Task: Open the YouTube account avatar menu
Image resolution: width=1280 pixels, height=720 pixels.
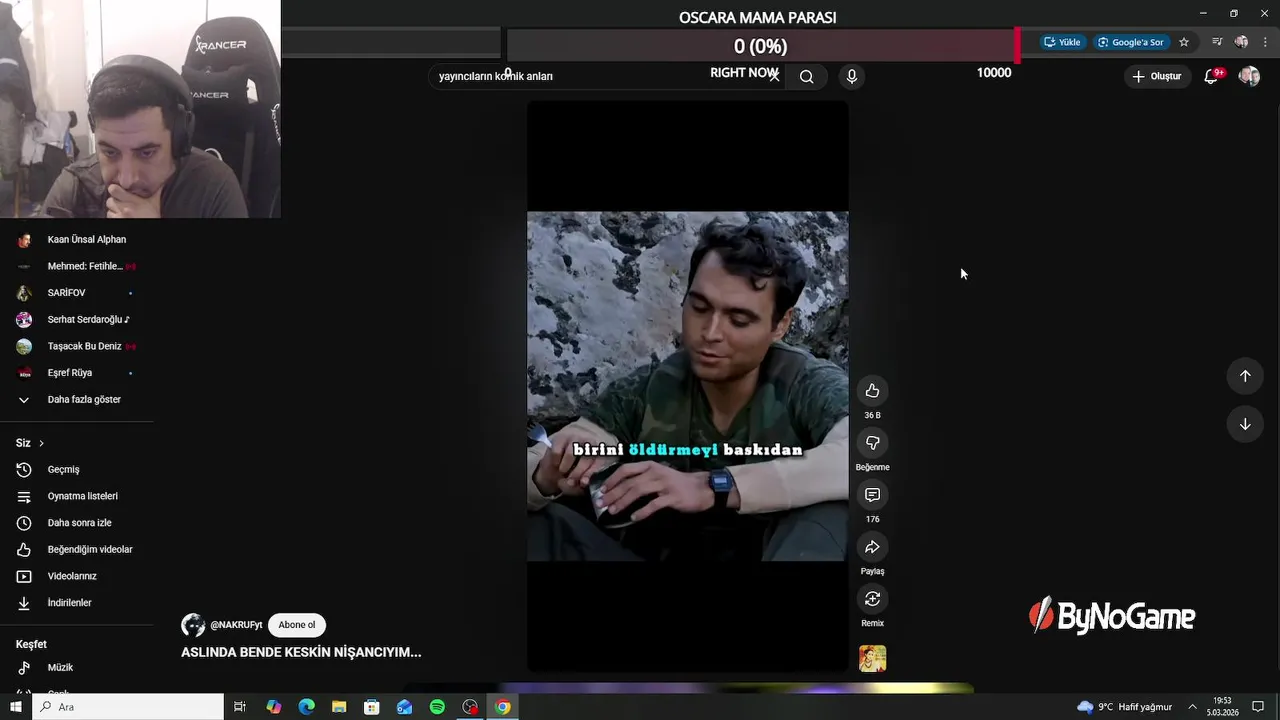Action: pos(1249,76)
